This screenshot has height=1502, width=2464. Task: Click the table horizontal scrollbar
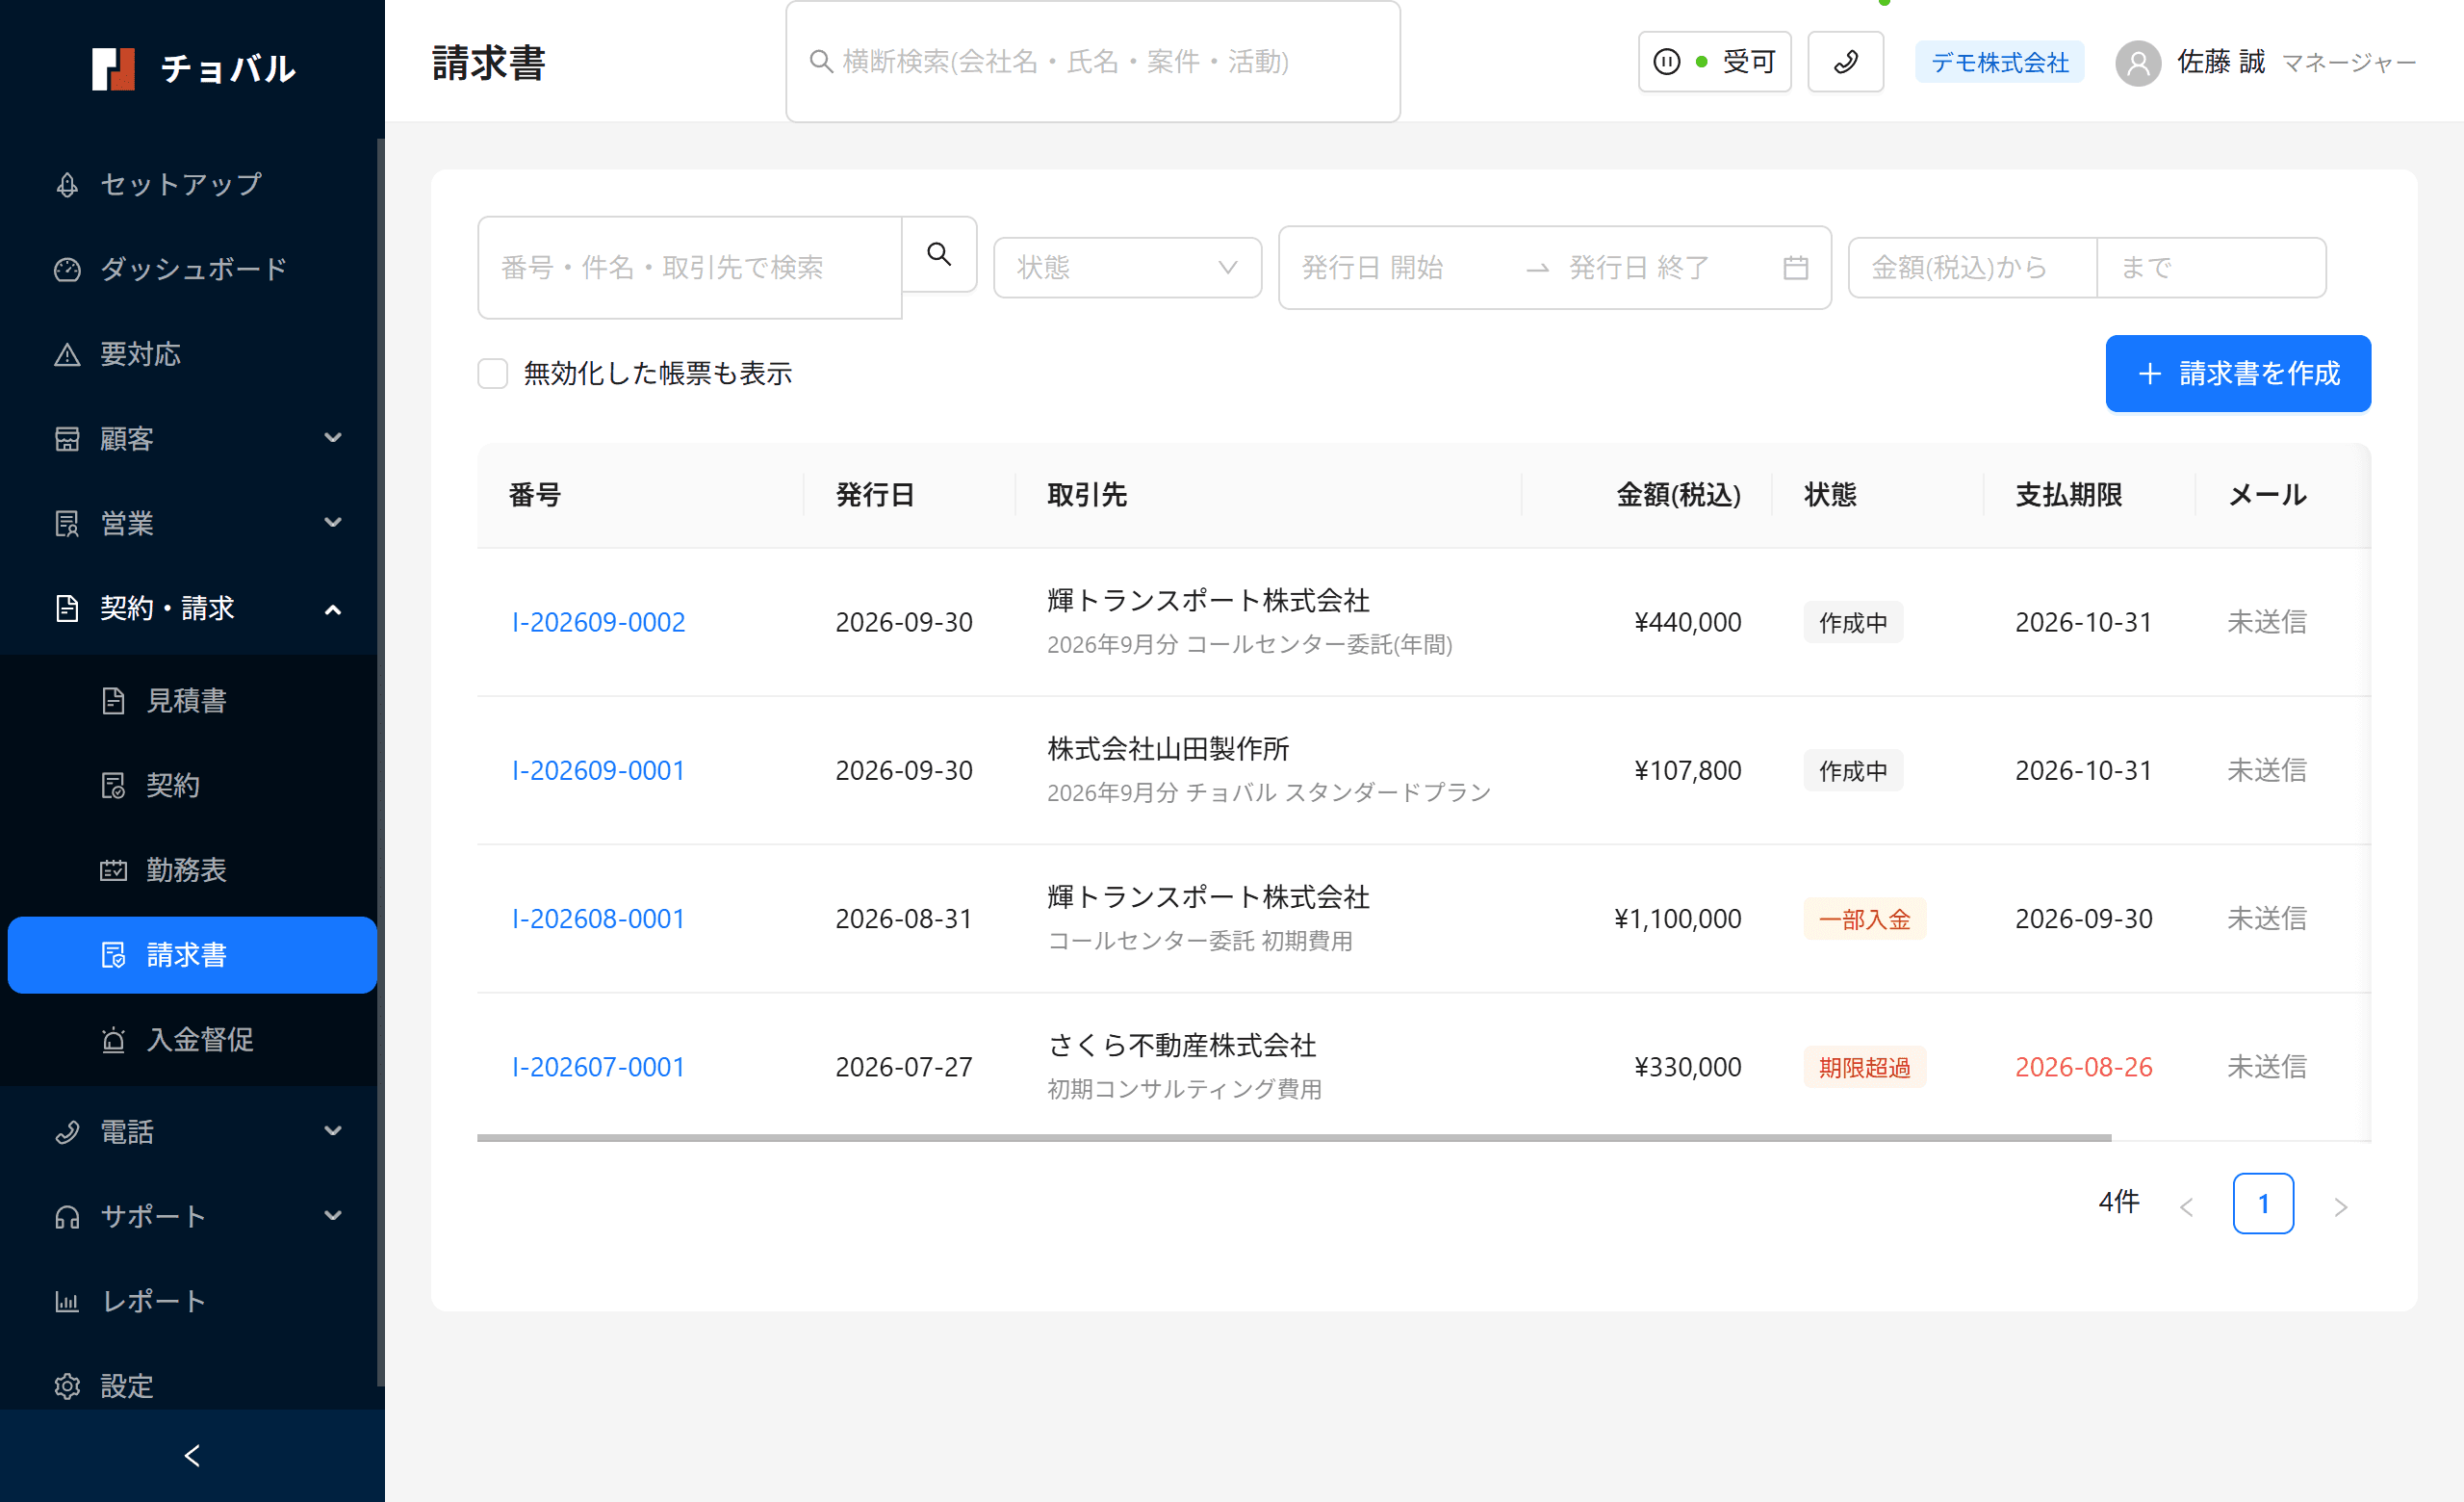pyautogui.click(x=1294, y=1138)
